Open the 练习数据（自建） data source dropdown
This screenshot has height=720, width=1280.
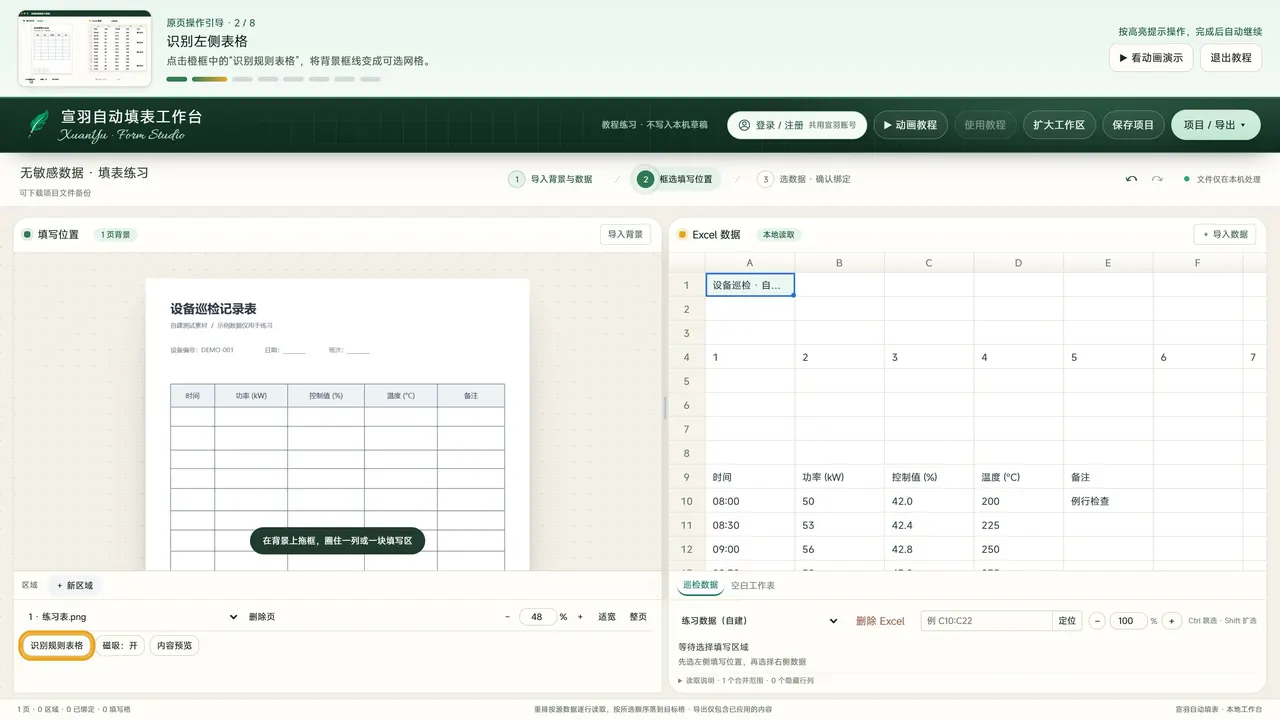point(759,621)
